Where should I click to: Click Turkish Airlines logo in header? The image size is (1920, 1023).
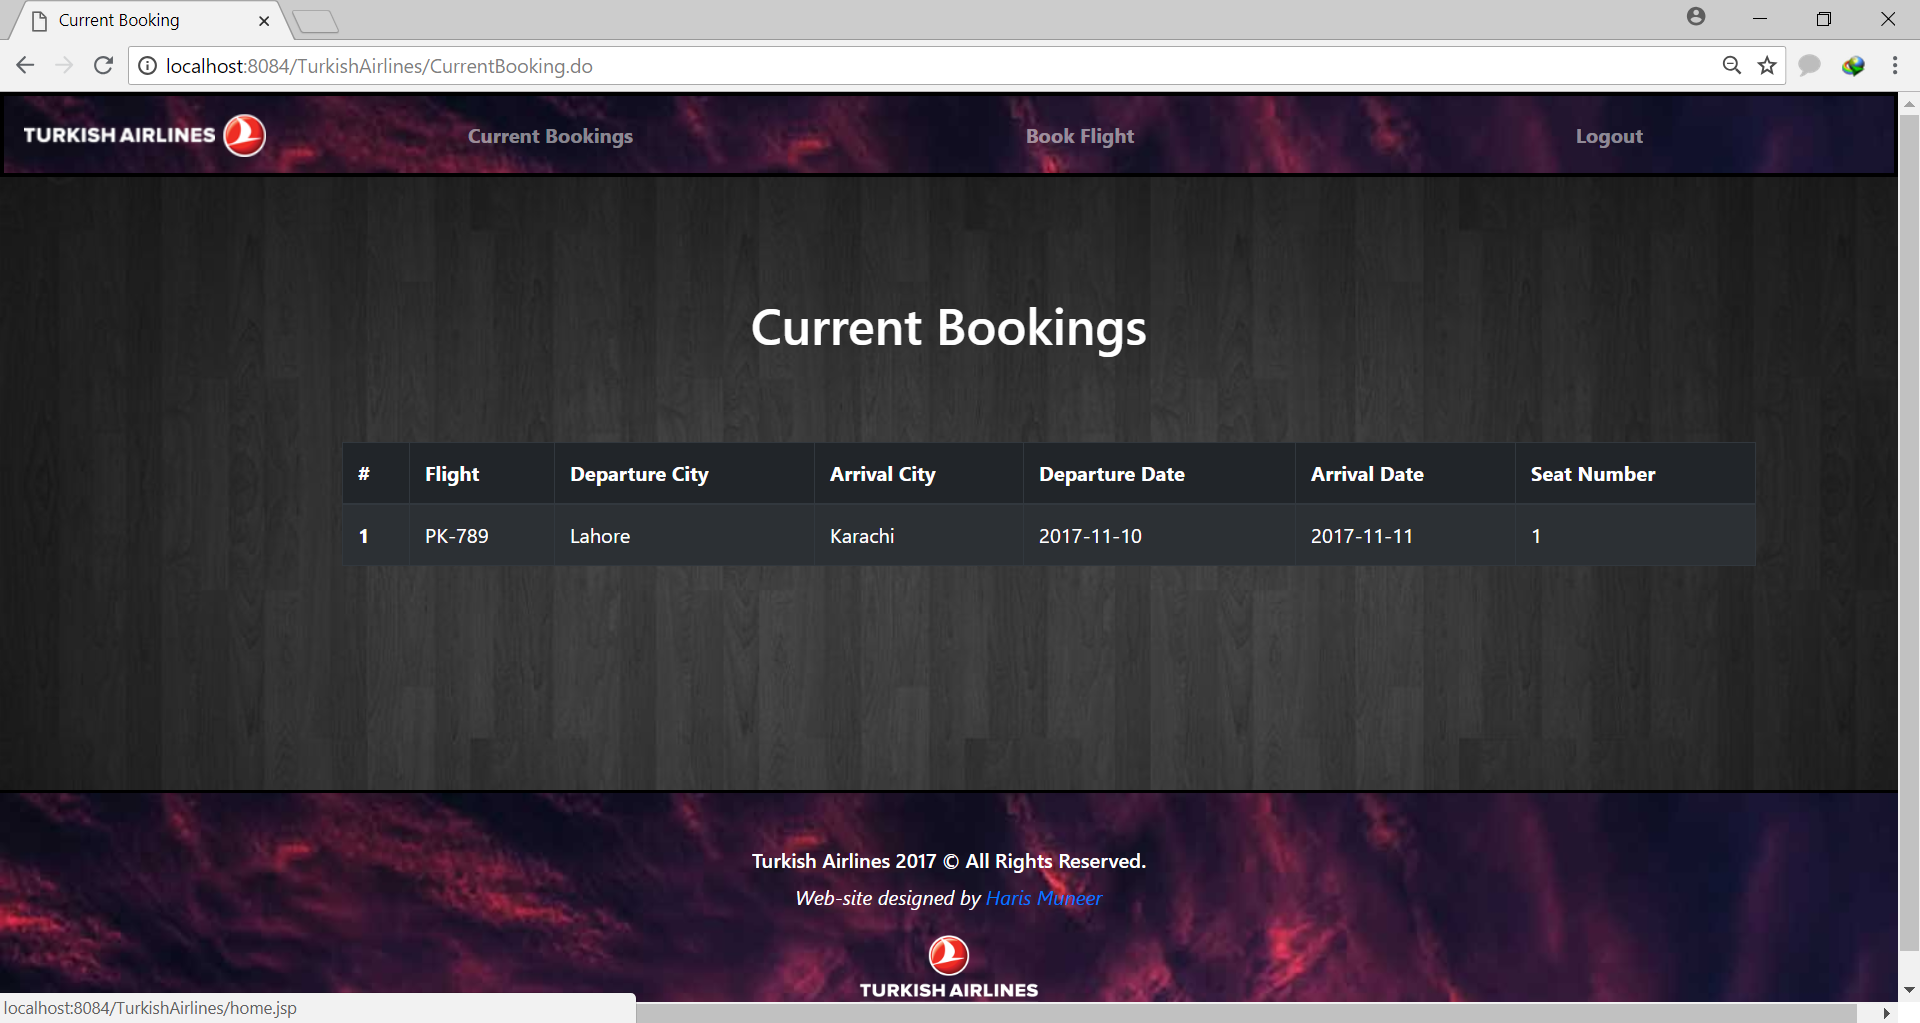point(144,135)
